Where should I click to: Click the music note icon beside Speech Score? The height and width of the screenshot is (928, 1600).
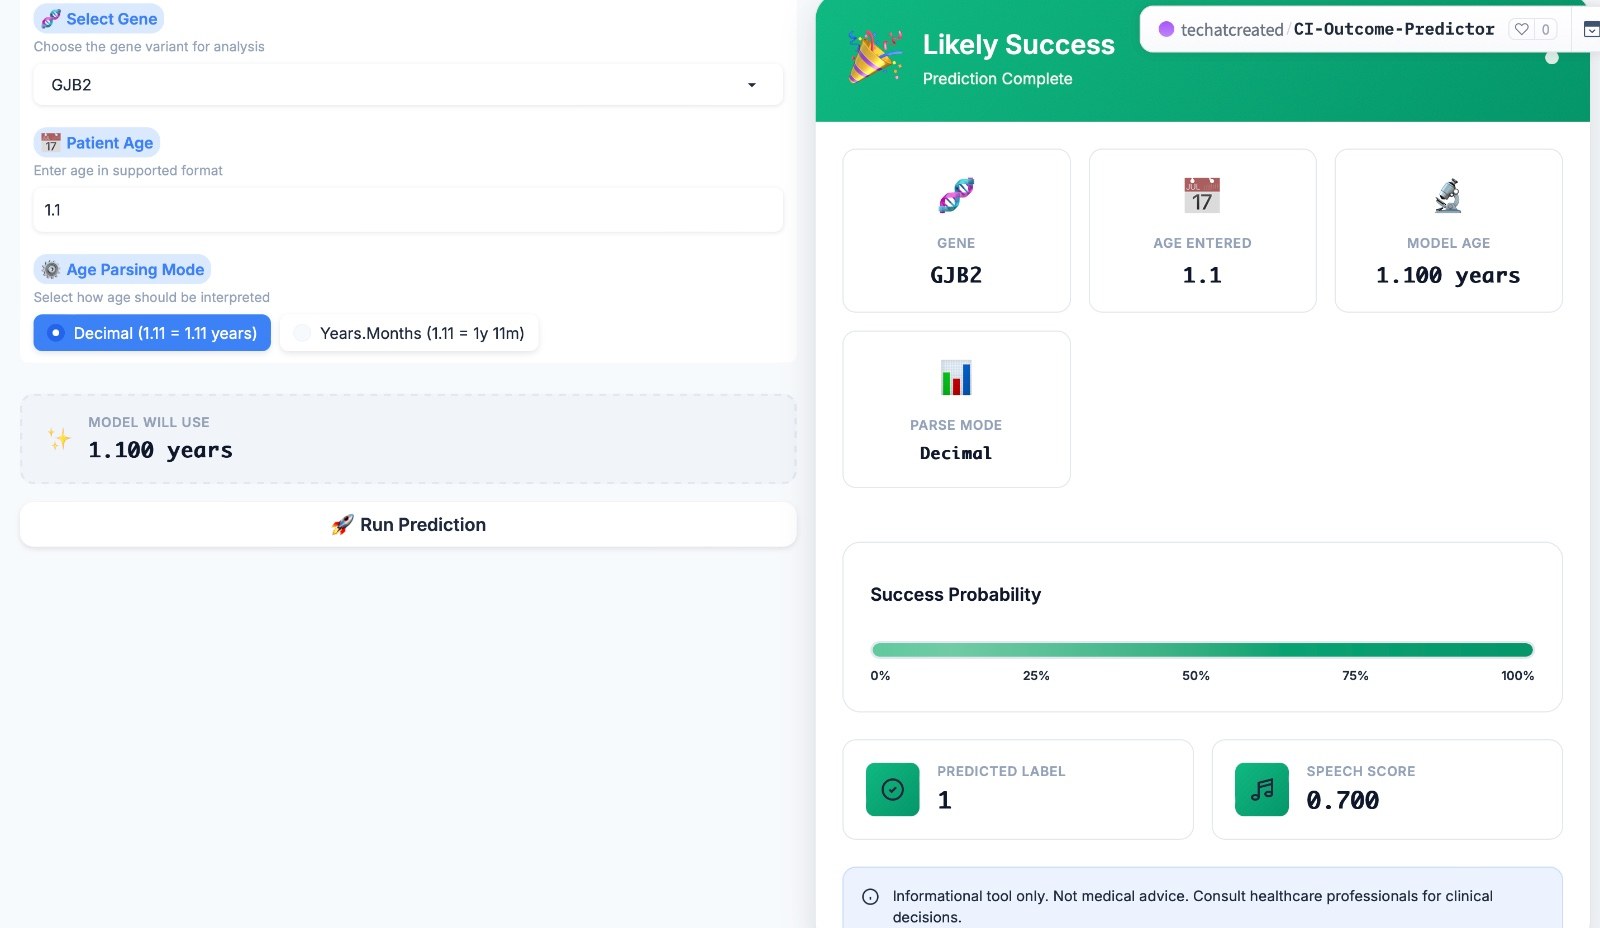(1262, 790)
